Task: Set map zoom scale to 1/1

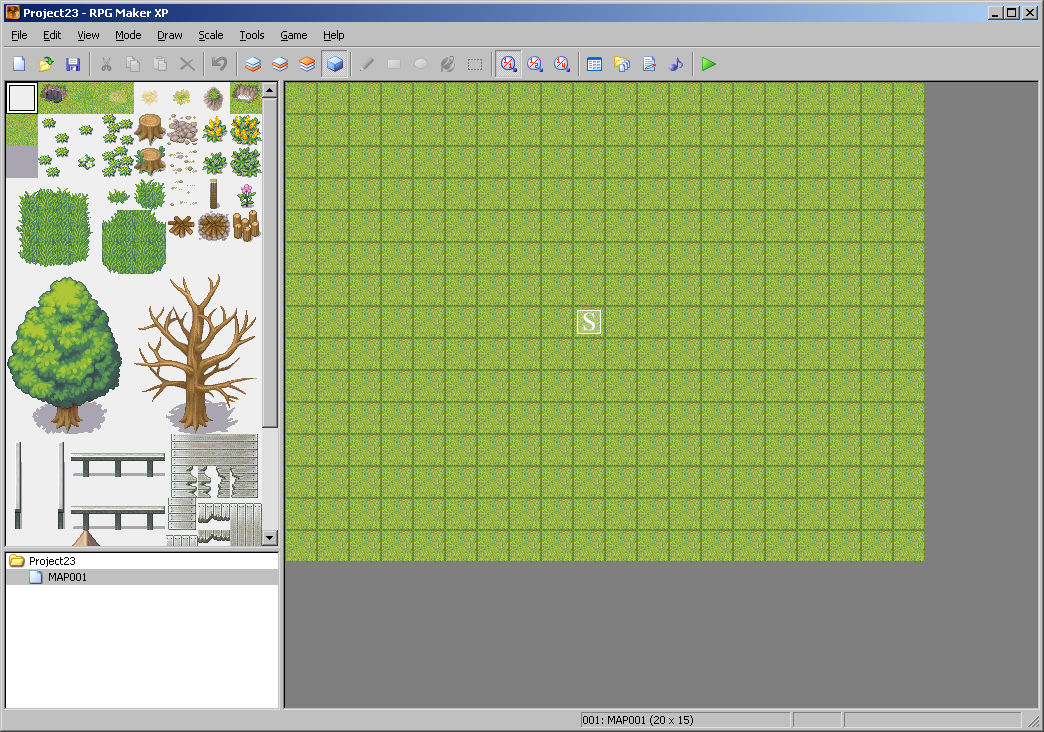Action: [x=508, y=64]
